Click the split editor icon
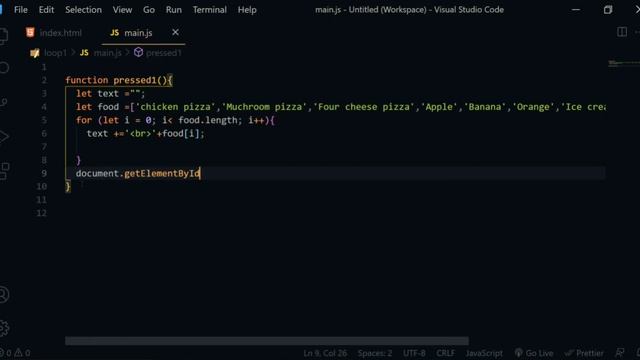This screenshot has height=360, width=640. pos(622,32)
